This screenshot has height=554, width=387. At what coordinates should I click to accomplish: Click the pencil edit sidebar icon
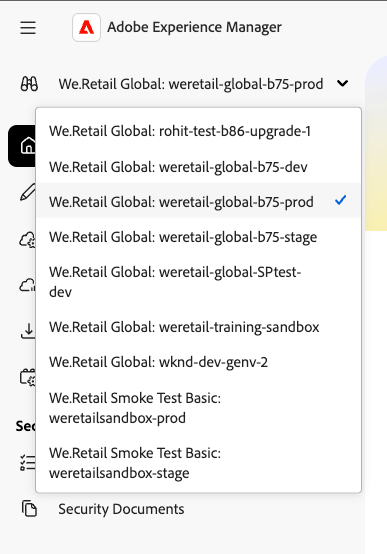pyautogui.click(x=28, y=192)
